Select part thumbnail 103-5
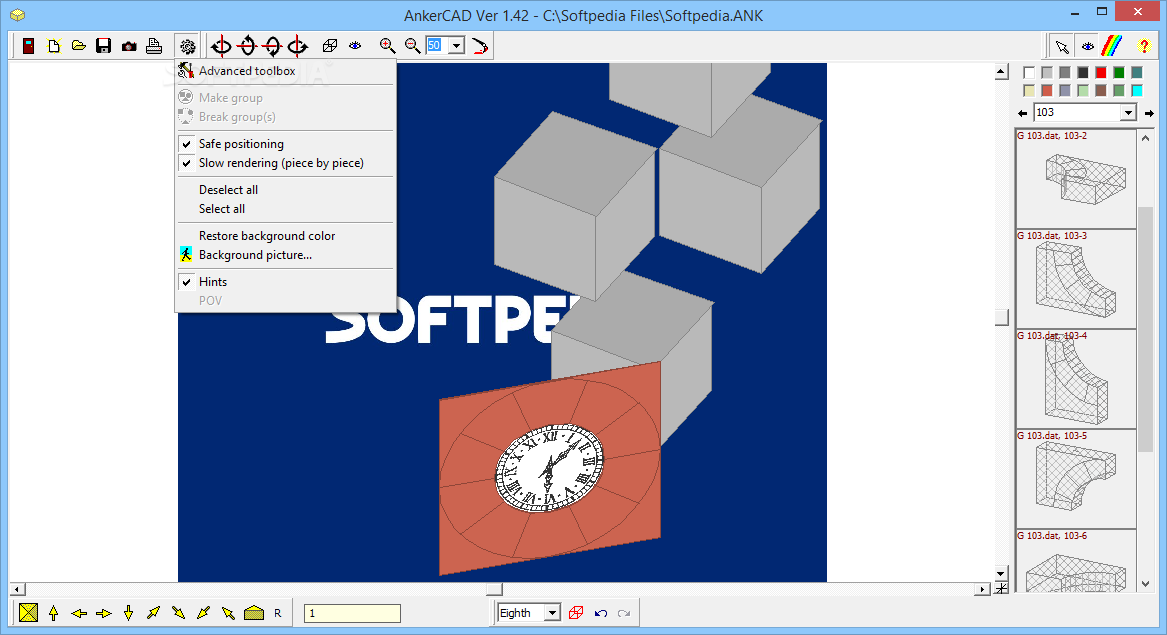The image size is (1167, 635). (x=1075, y=479)
